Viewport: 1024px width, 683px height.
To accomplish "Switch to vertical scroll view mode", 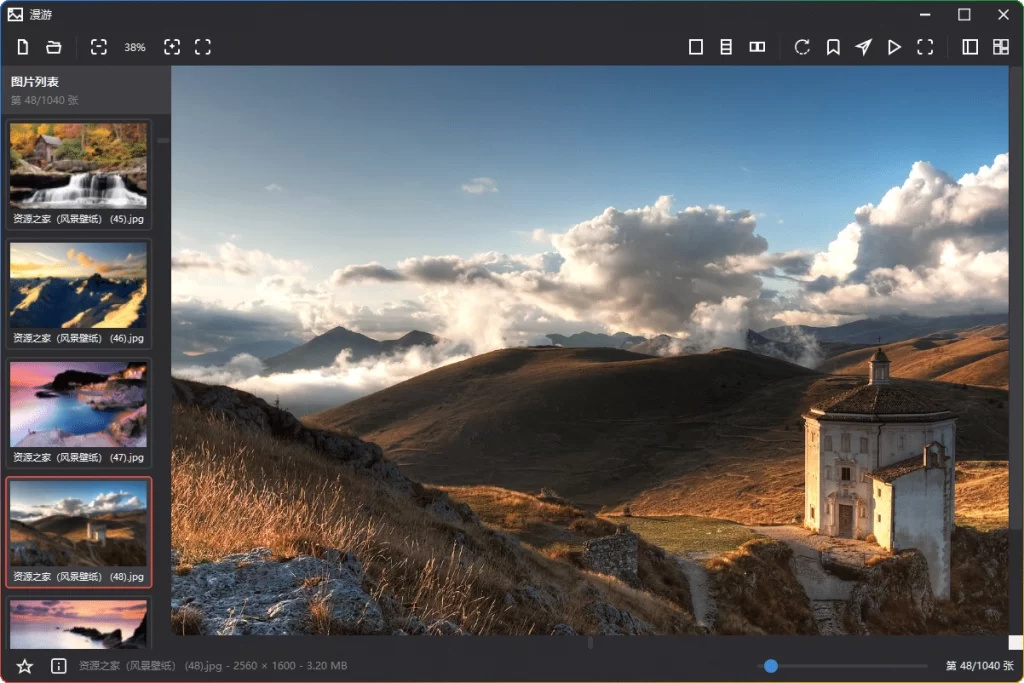I will pos(727,46).
